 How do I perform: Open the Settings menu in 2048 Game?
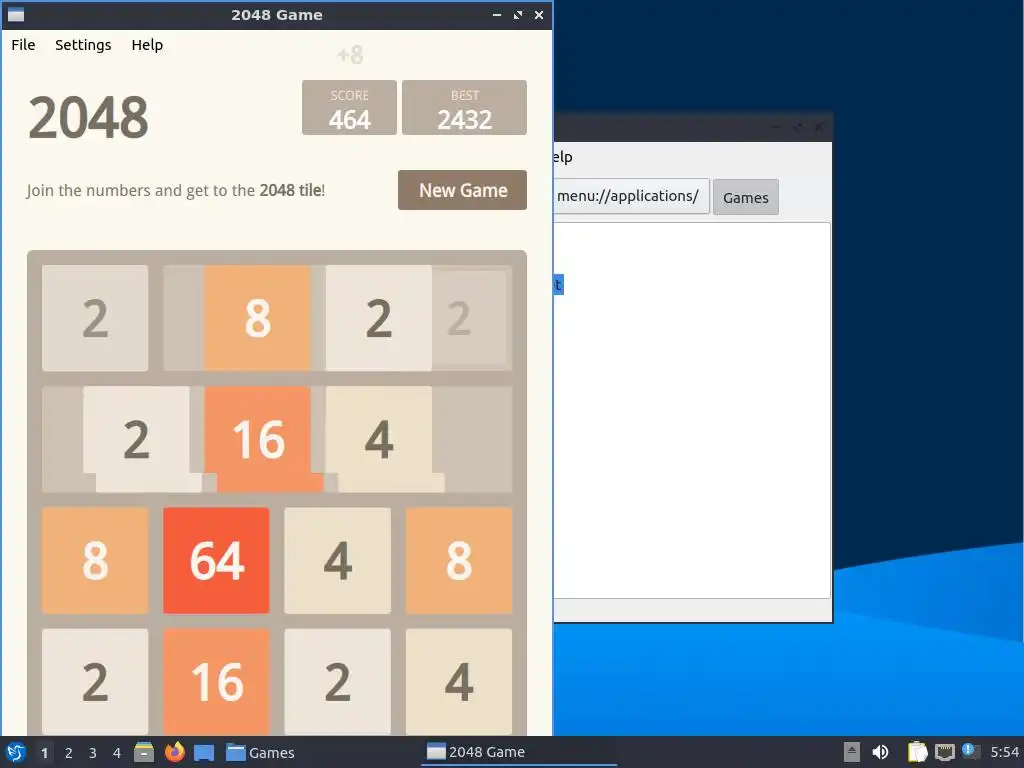pyautogui.click(x=83, y=44)
